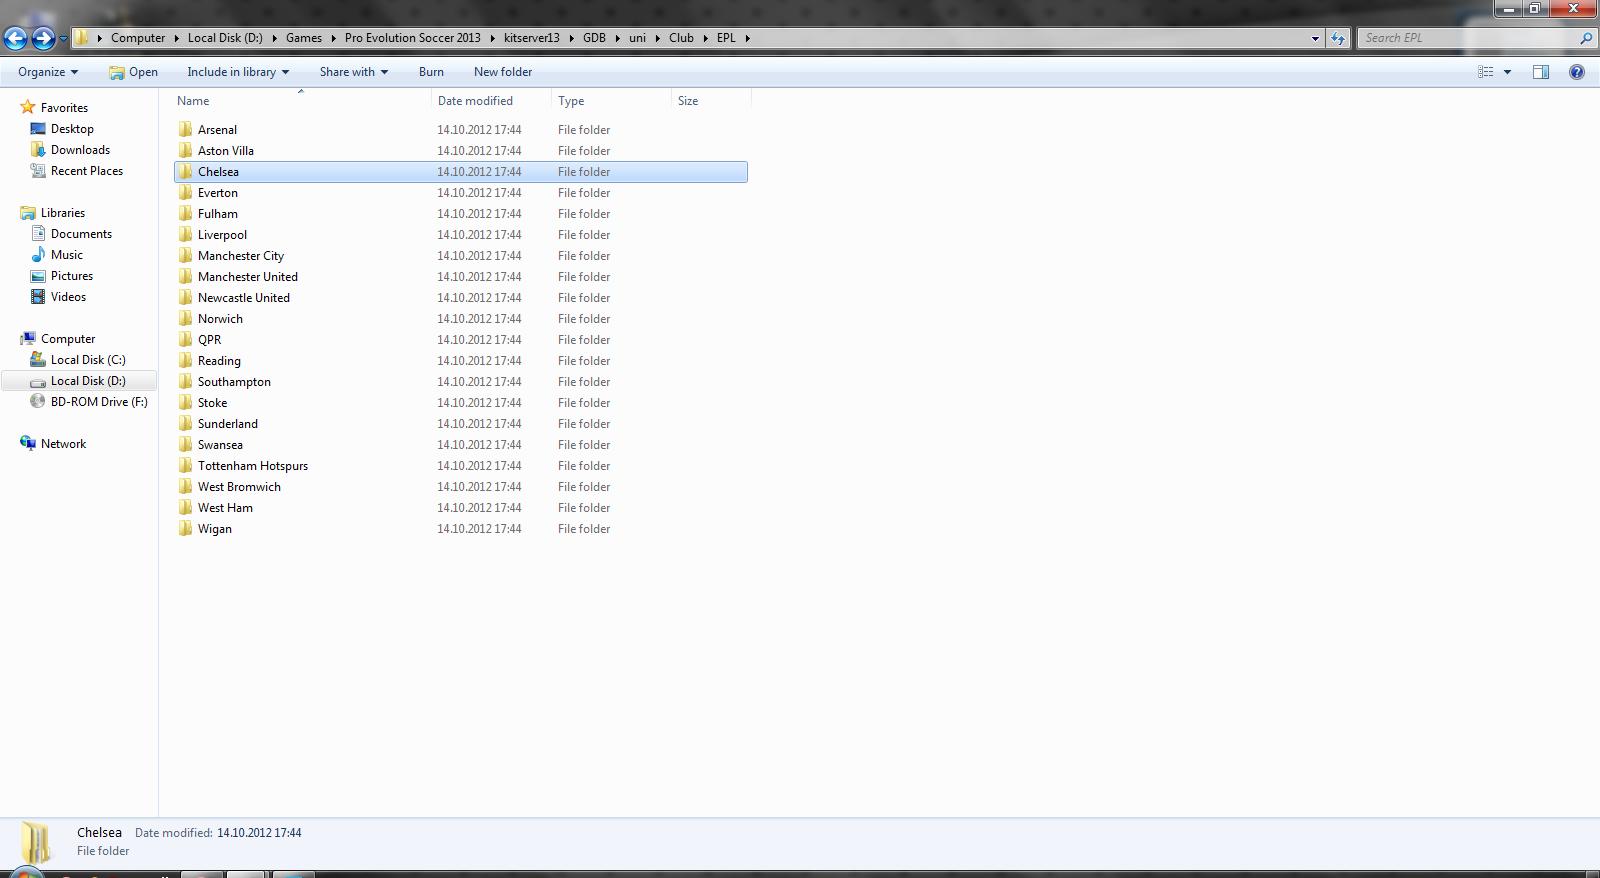Select the Stoke folder
The height and width of the screenshot is (878, 1600).
pyautogui.click(x=460, y=403)
